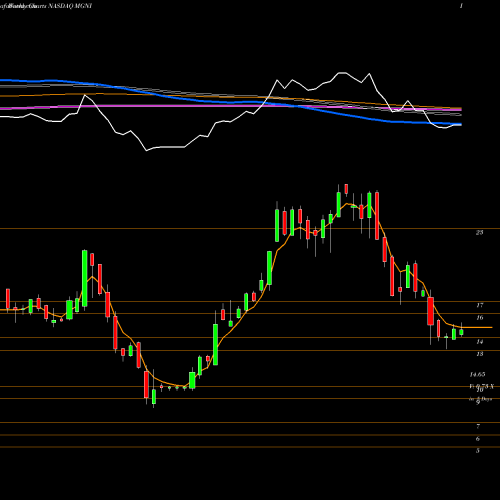This screenshot has height=500, width=500.
Task: Select the 16 price level label
Action: pyautogui.click(x=480, y=318)
